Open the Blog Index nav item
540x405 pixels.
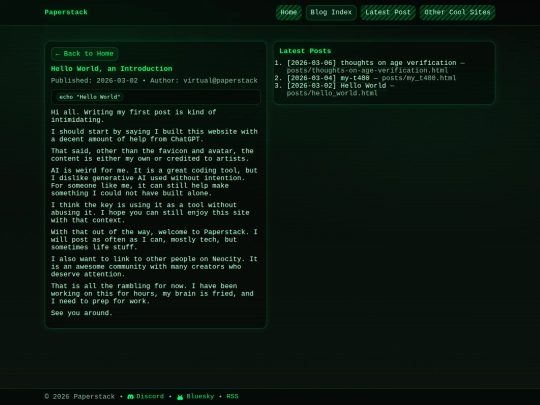[x=331, y=13]
